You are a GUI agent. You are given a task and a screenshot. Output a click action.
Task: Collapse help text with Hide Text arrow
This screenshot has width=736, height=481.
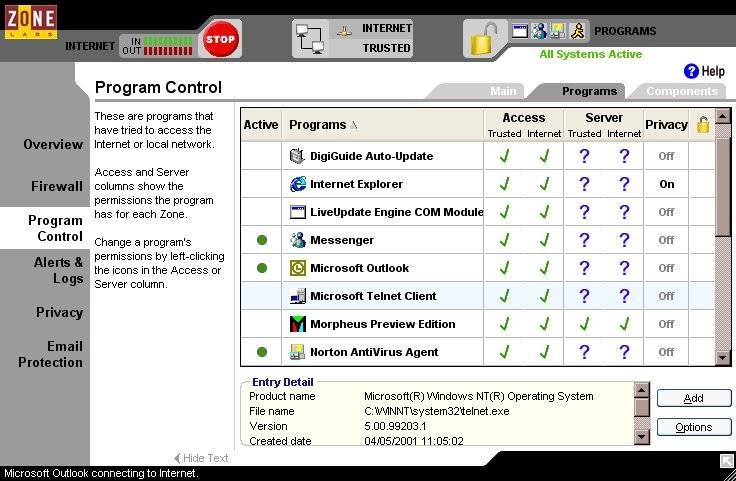click(x=201, y=458)
